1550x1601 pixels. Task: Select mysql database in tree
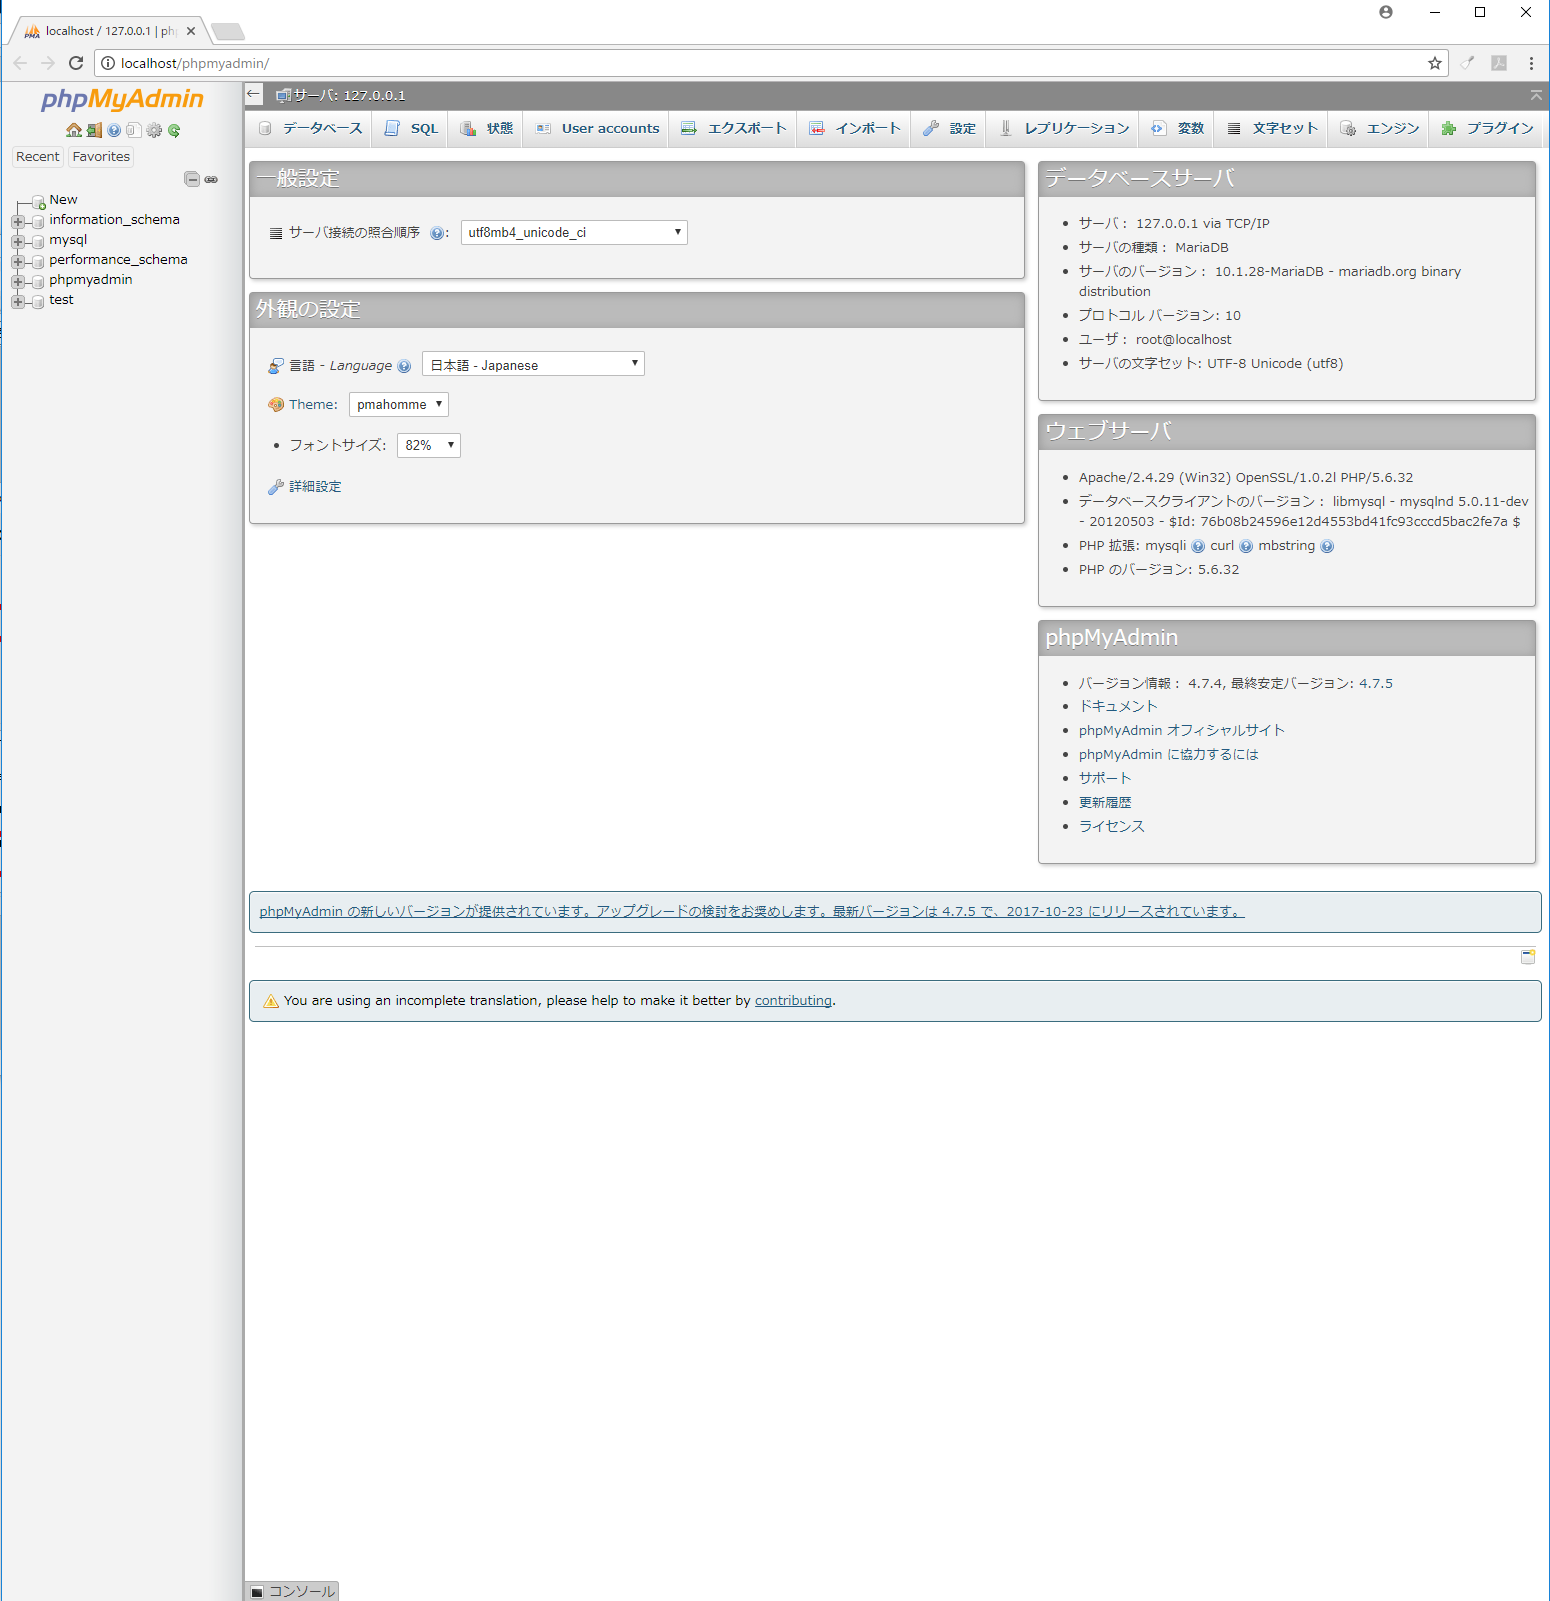[68, 239]
